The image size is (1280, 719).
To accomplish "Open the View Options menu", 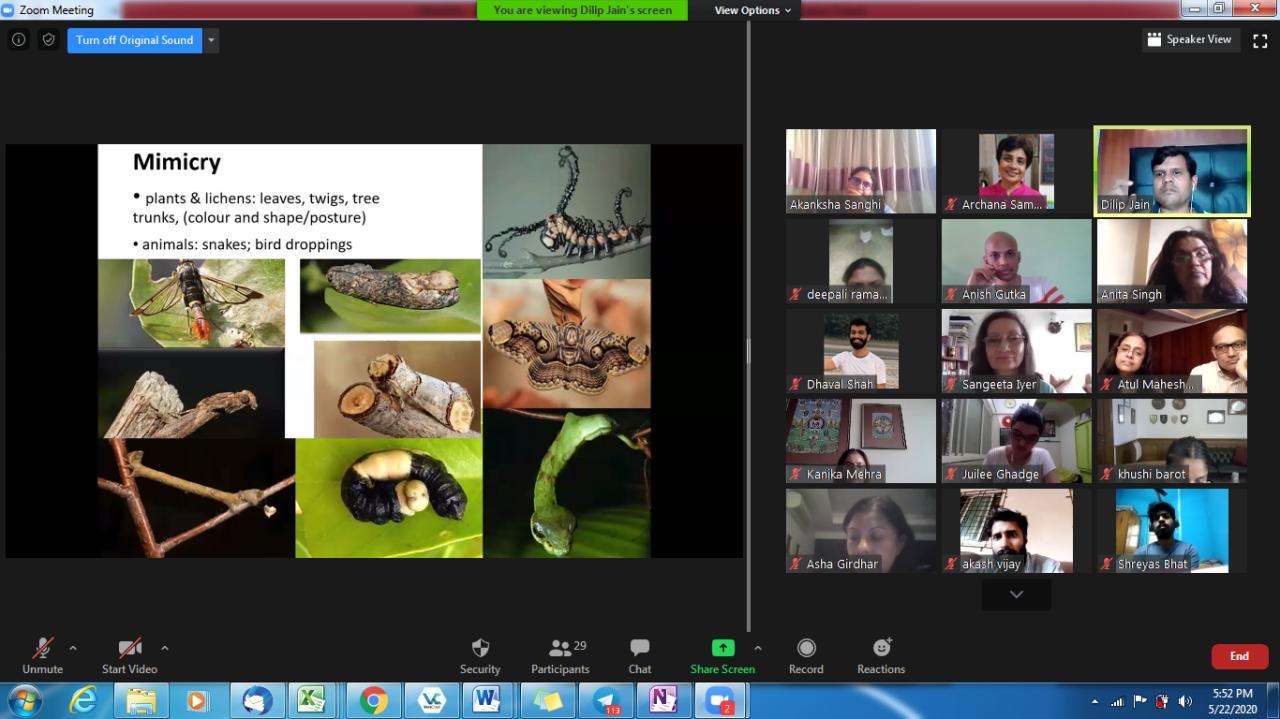I will [752, 10].
